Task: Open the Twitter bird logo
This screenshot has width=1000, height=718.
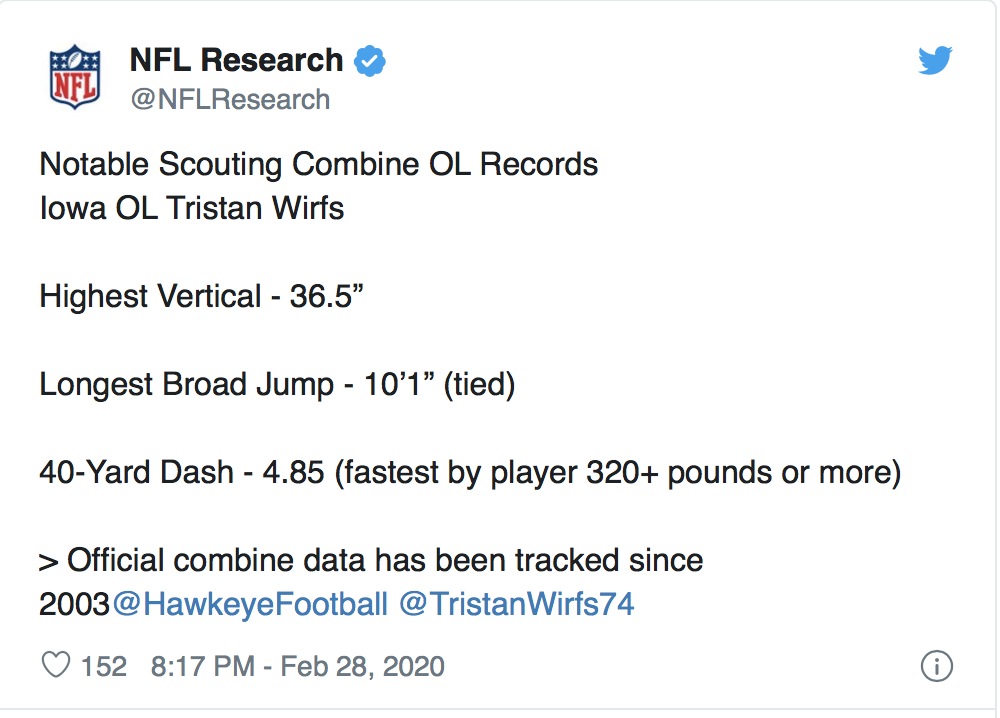Action: coord(935,61)
